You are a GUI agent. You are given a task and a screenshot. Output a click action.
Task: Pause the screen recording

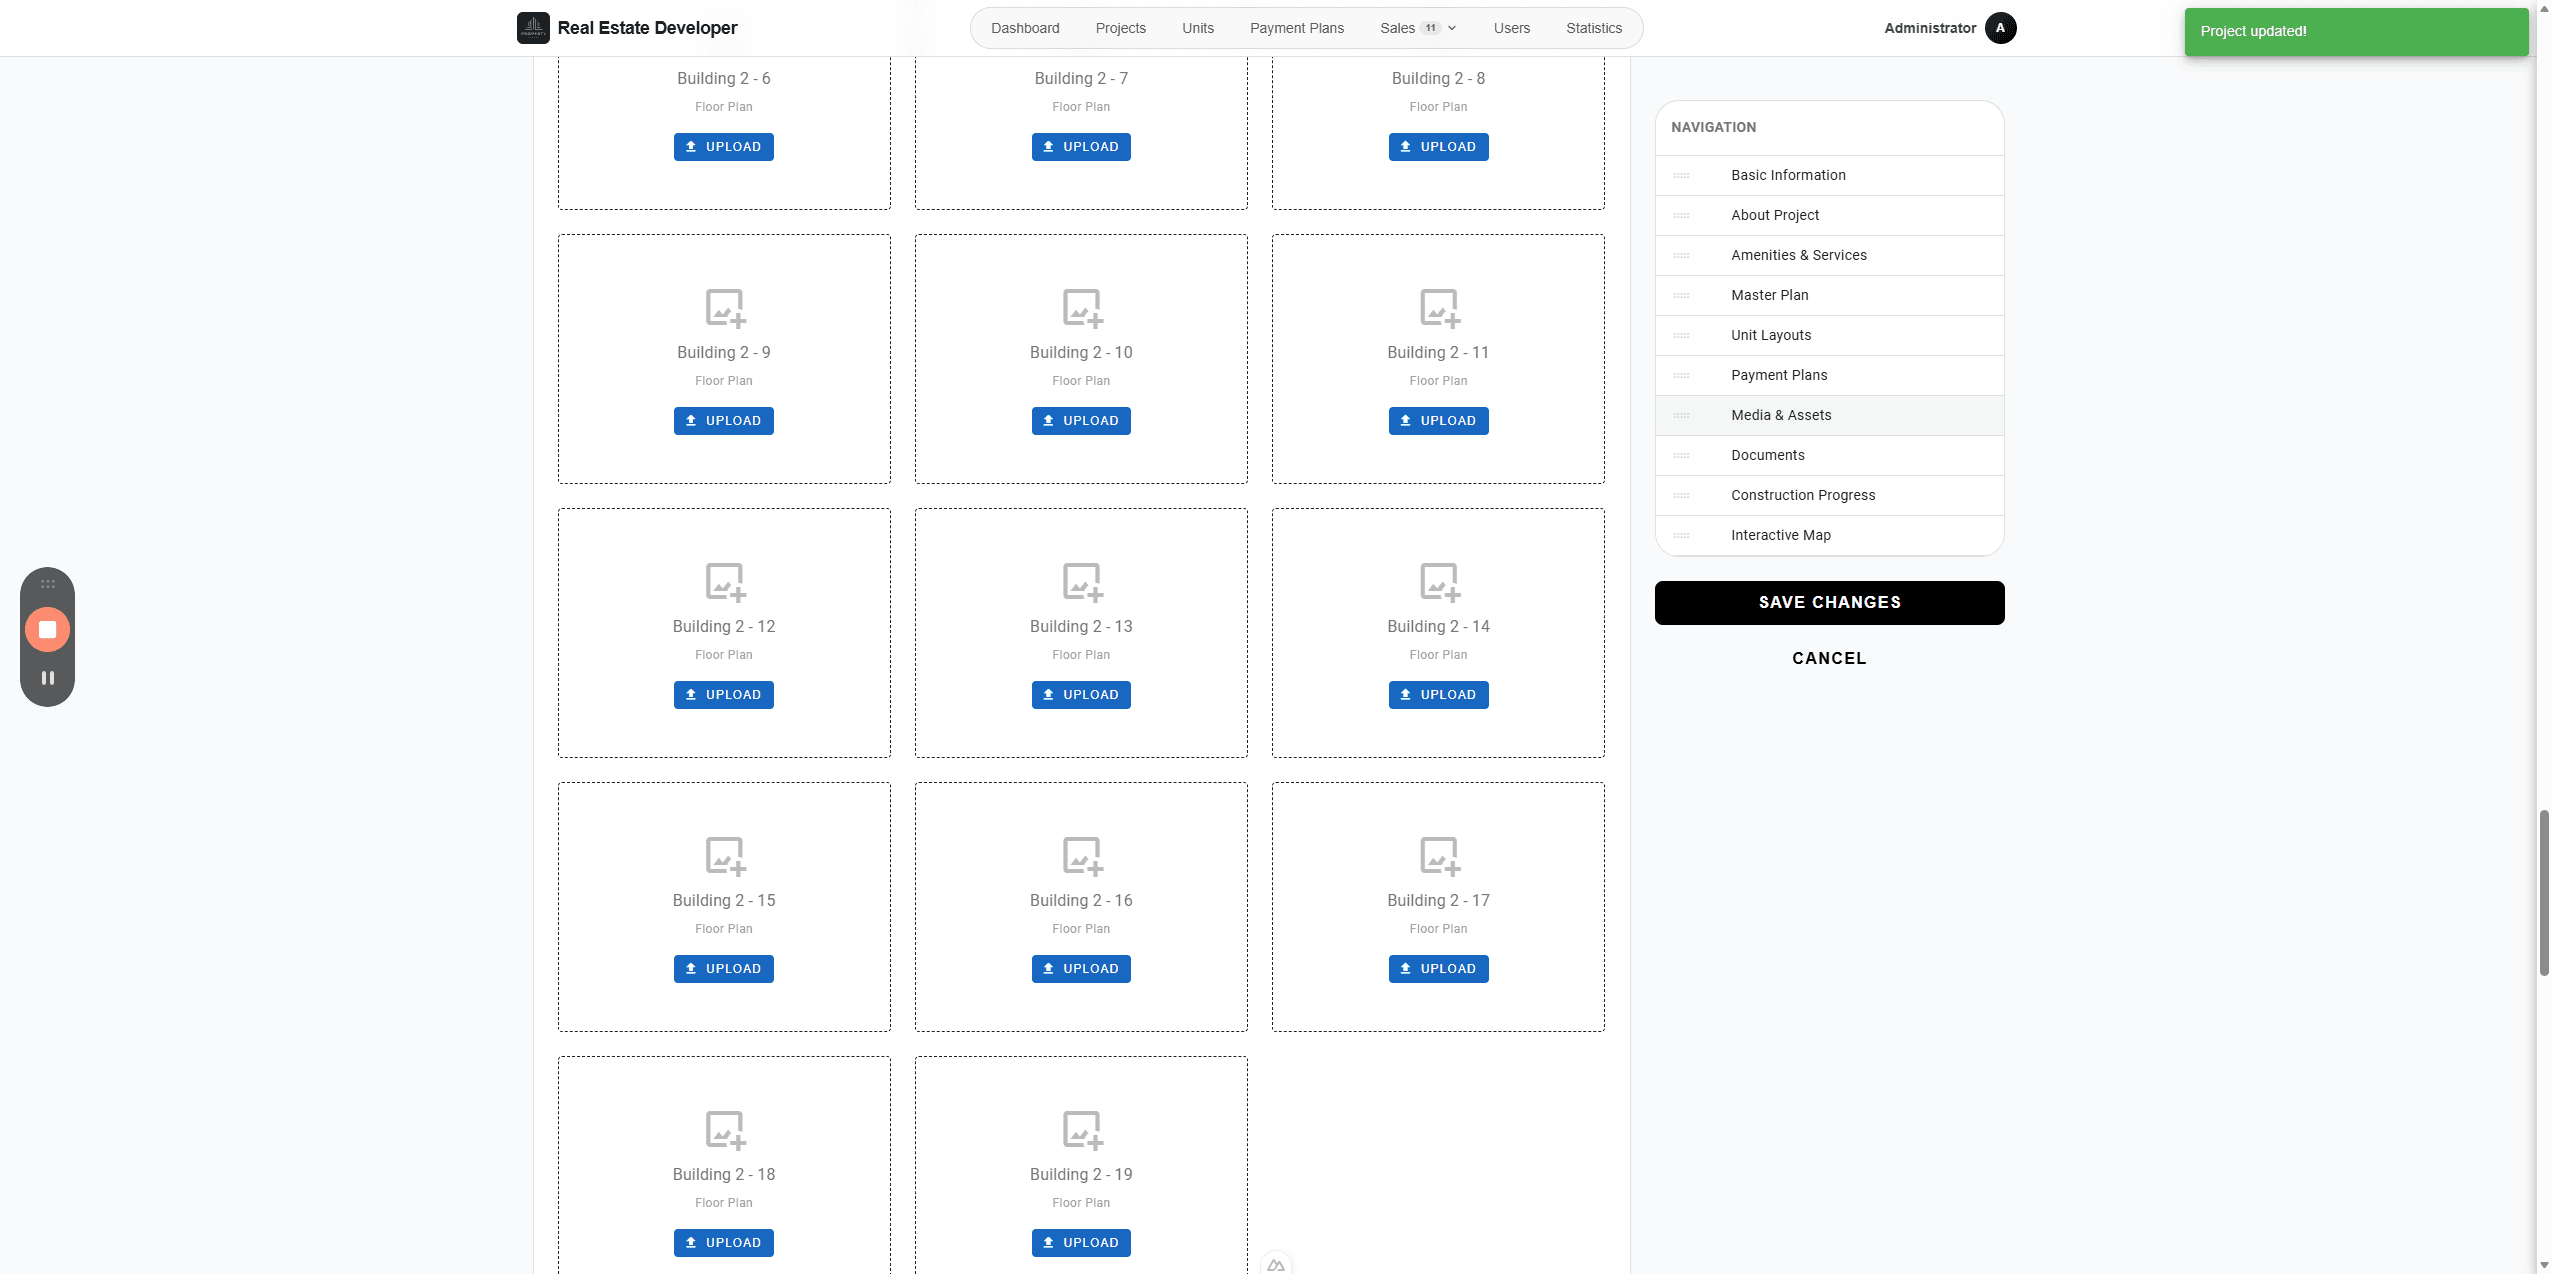coord(47,678)
